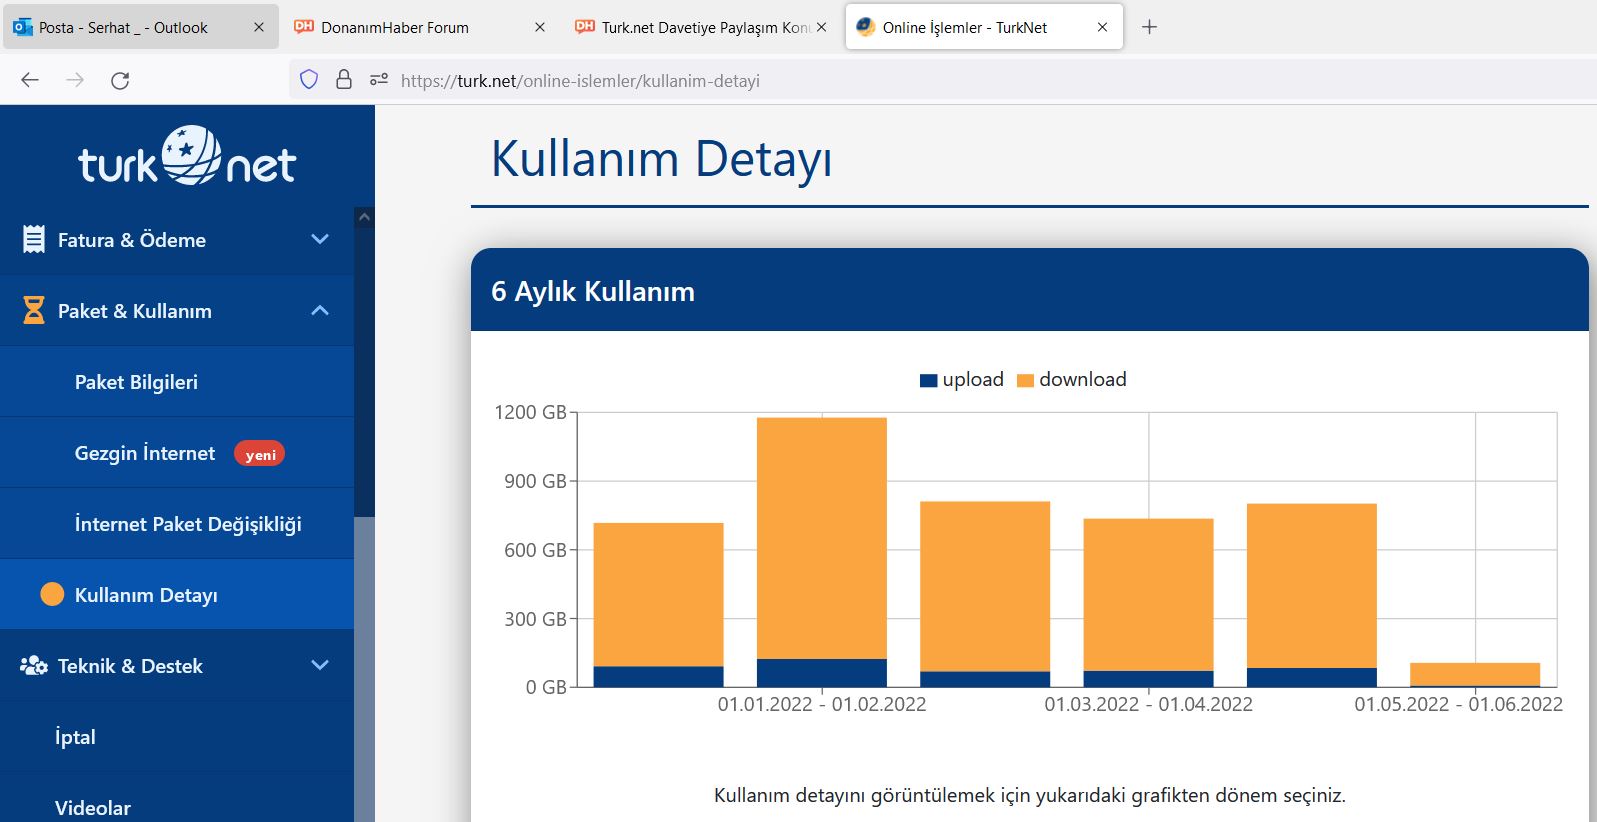Click the 900 GB axis label
Viewport: 1597px width, 822px height.
click(x=535, y=481)
